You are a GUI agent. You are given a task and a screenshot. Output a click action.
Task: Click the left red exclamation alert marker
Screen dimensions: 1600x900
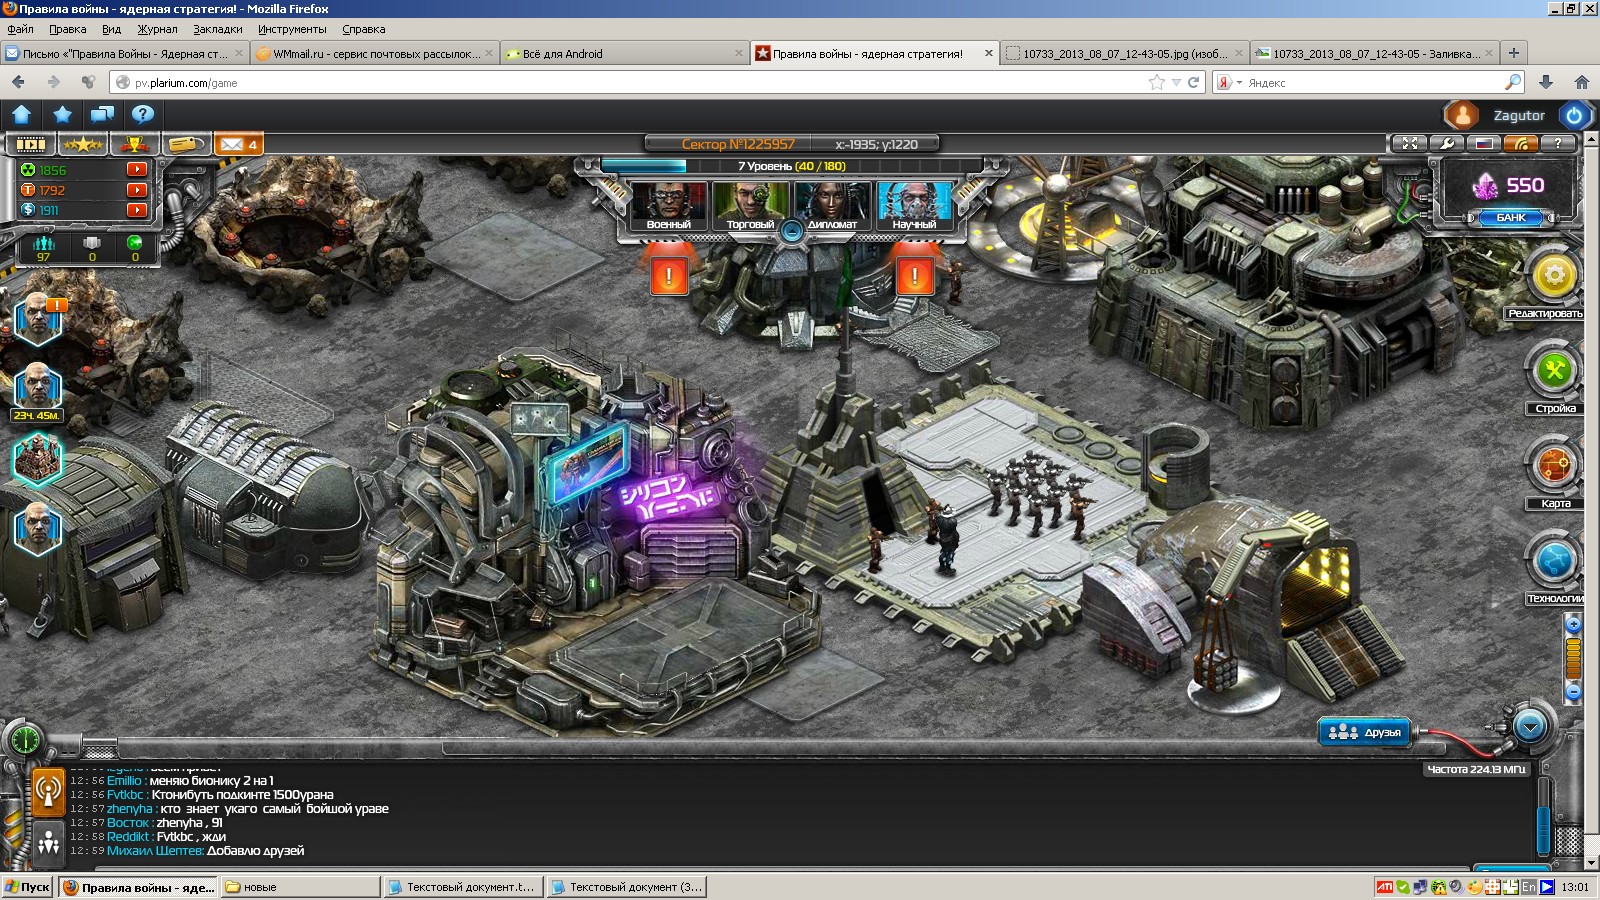coord(669,274)
